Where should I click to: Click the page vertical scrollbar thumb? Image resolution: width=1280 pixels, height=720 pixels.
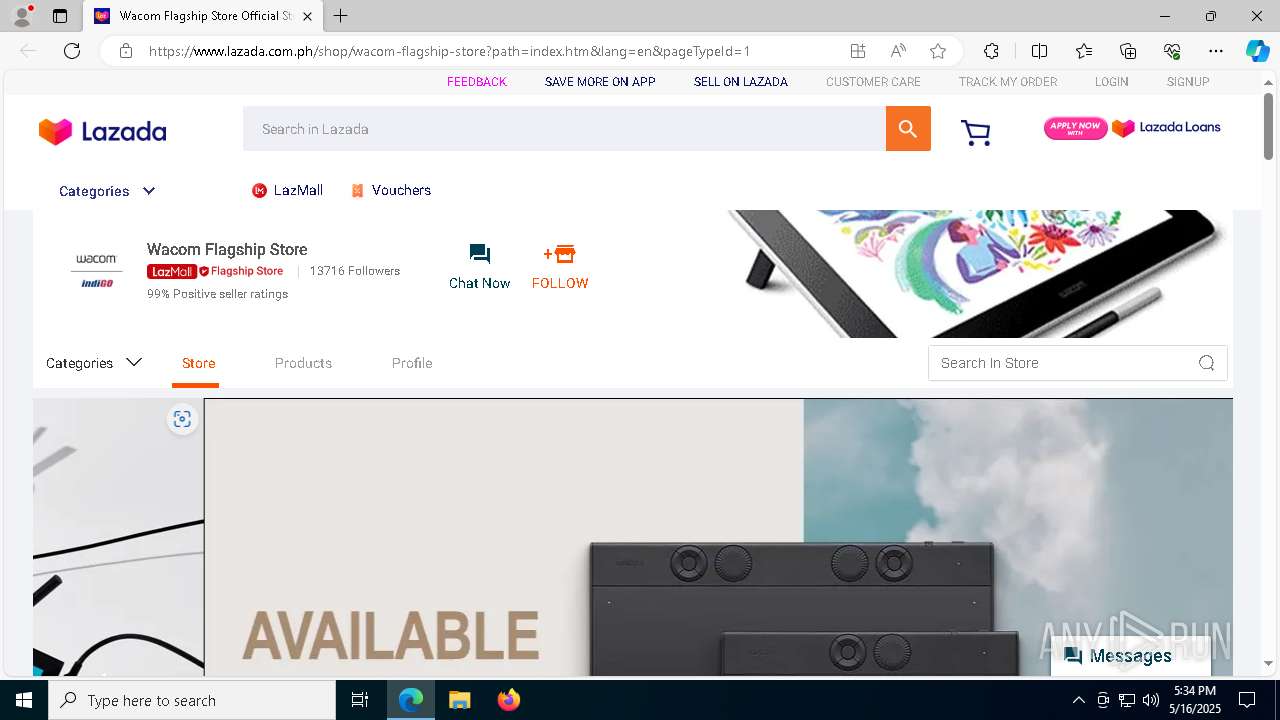click(x=1268, y=127)
